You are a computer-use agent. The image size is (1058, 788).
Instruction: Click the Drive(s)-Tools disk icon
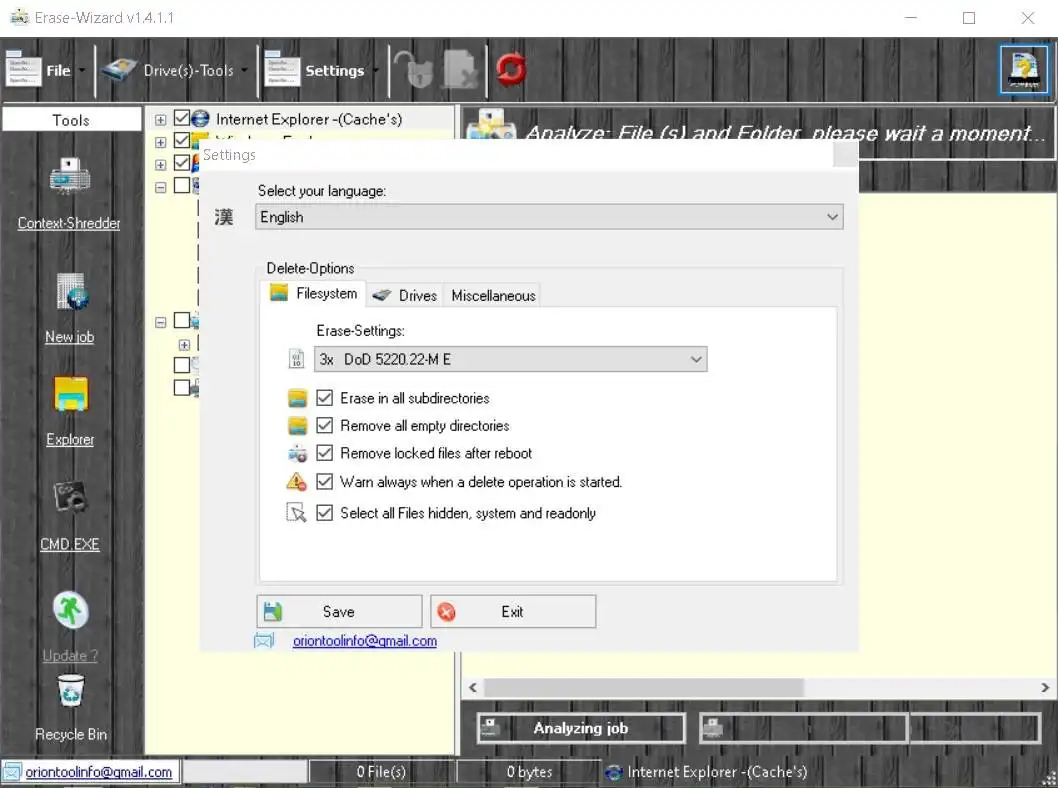point(119,70)
